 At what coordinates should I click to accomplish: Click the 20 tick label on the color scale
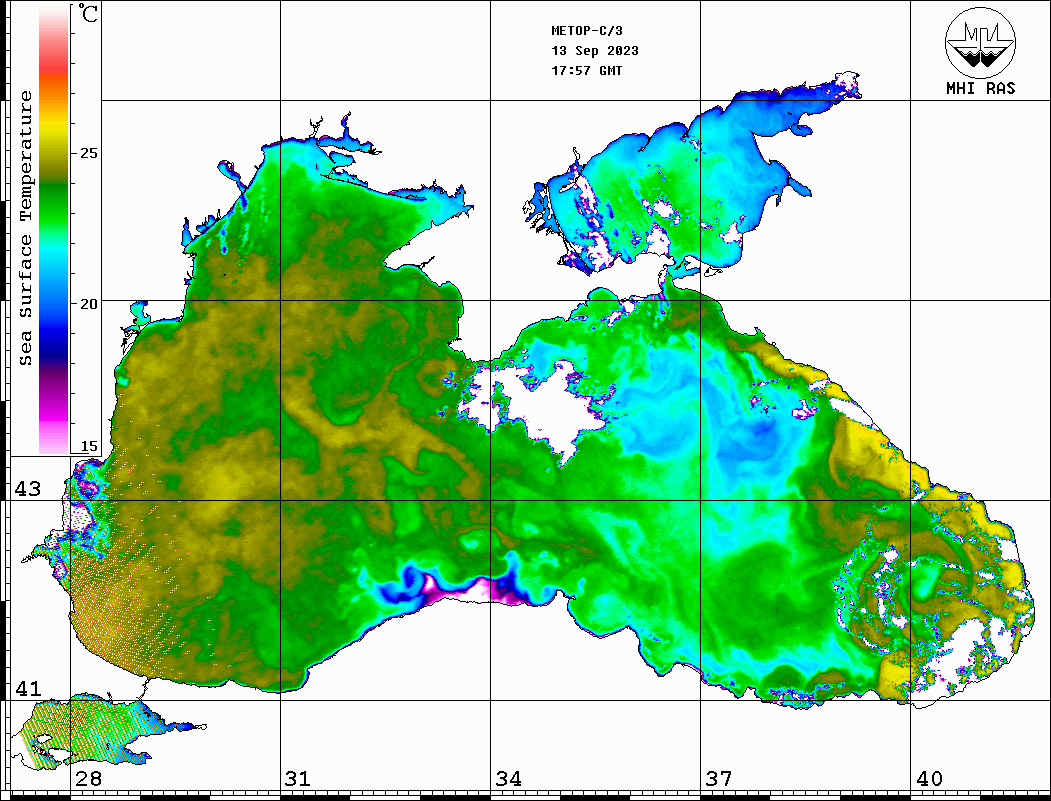click(88, 304)
